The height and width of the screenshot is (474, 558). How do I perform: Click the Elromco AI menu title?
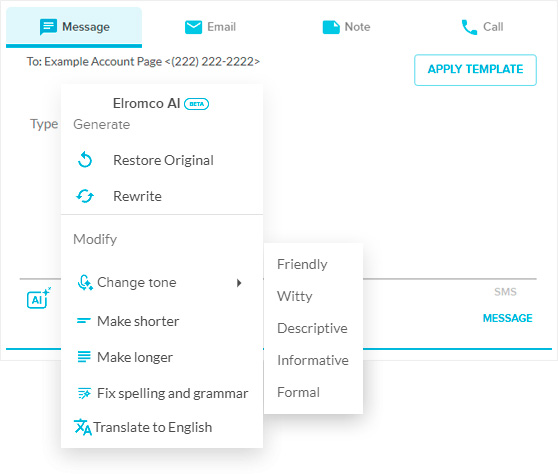tap(146, 103)
